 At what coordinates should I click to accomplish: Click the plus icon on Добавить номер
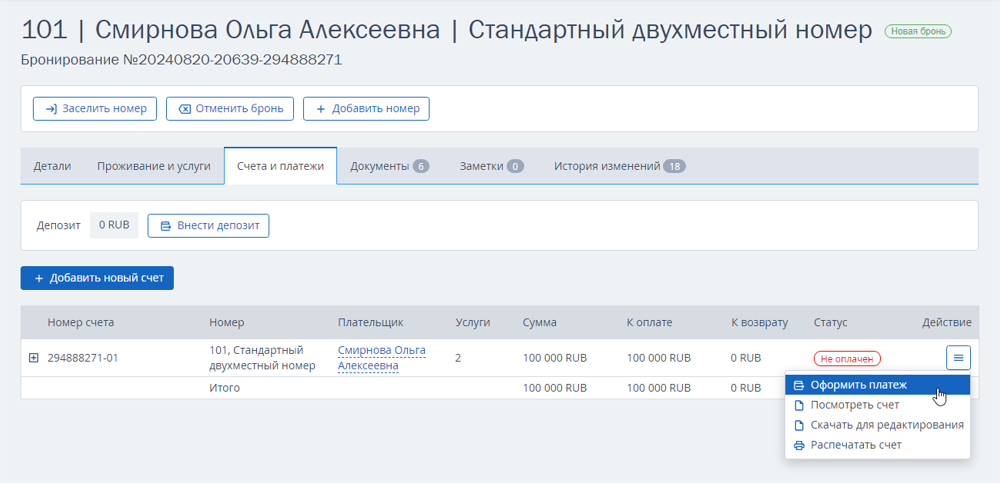coord(321,108)
